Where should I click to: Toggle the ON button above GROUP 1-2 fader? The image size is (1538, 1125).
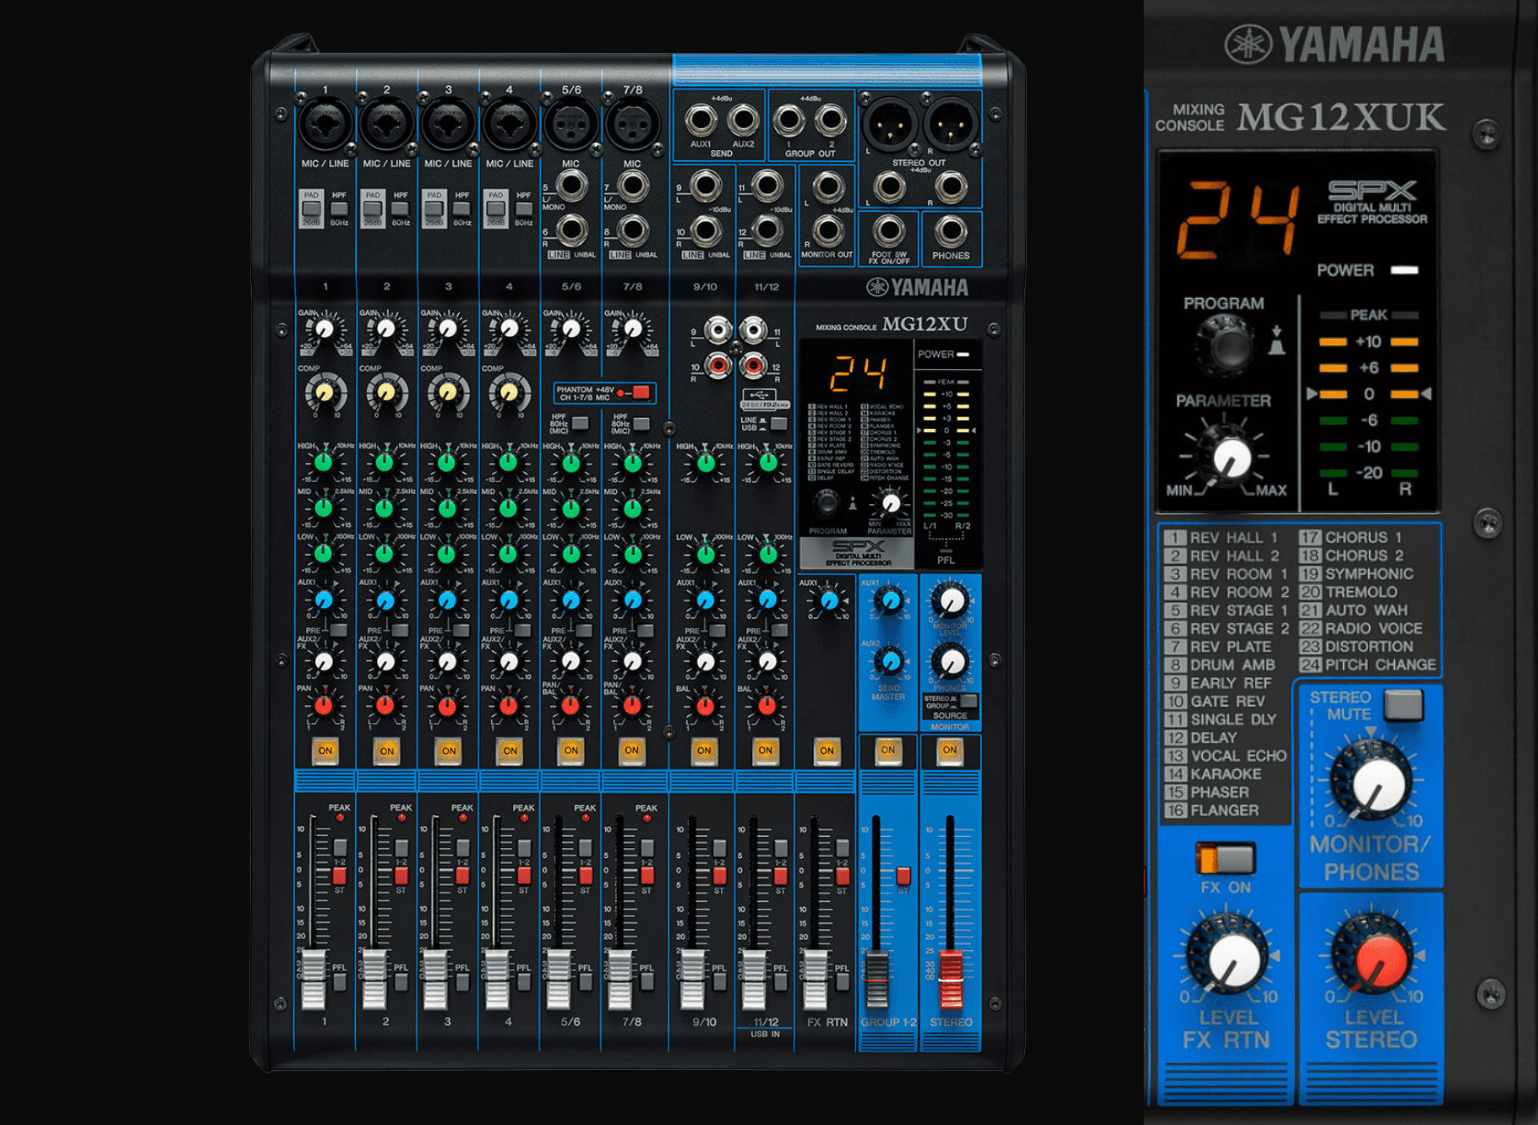point(888,750)
